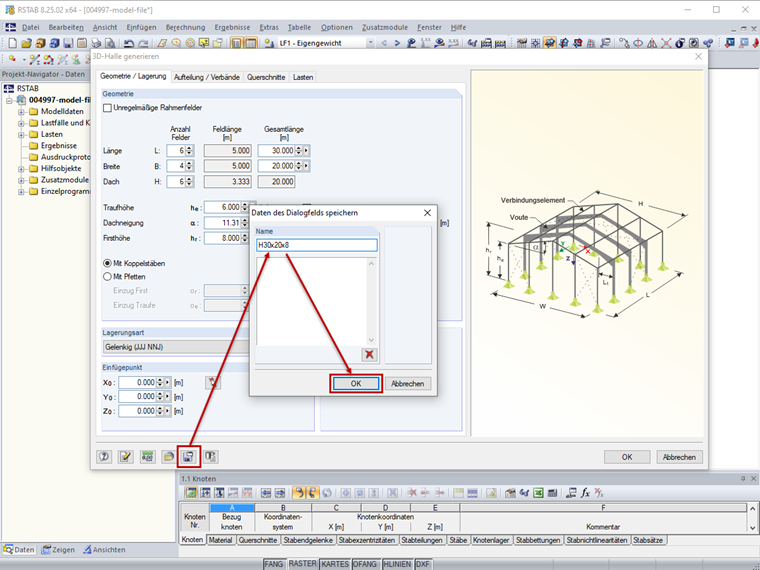Expand the Hilfsobjekte tree folder

click(x=21, y=169)
